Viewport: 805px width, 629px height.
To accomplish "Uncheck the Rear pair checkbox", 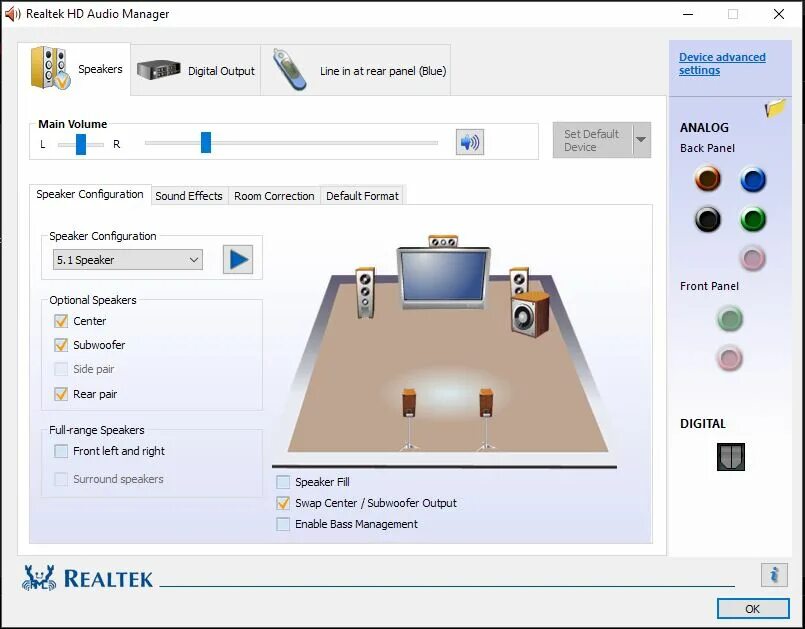I will pos(61,394).
